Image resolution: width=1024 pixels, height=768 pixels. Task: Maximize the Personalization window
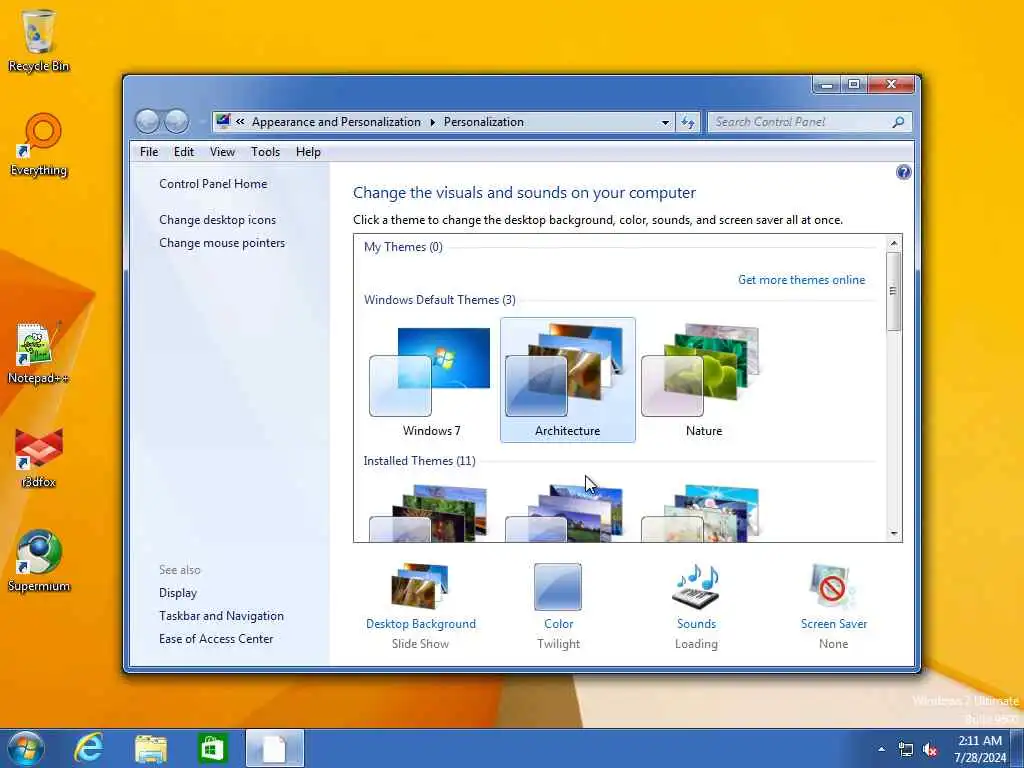[854, 84]
